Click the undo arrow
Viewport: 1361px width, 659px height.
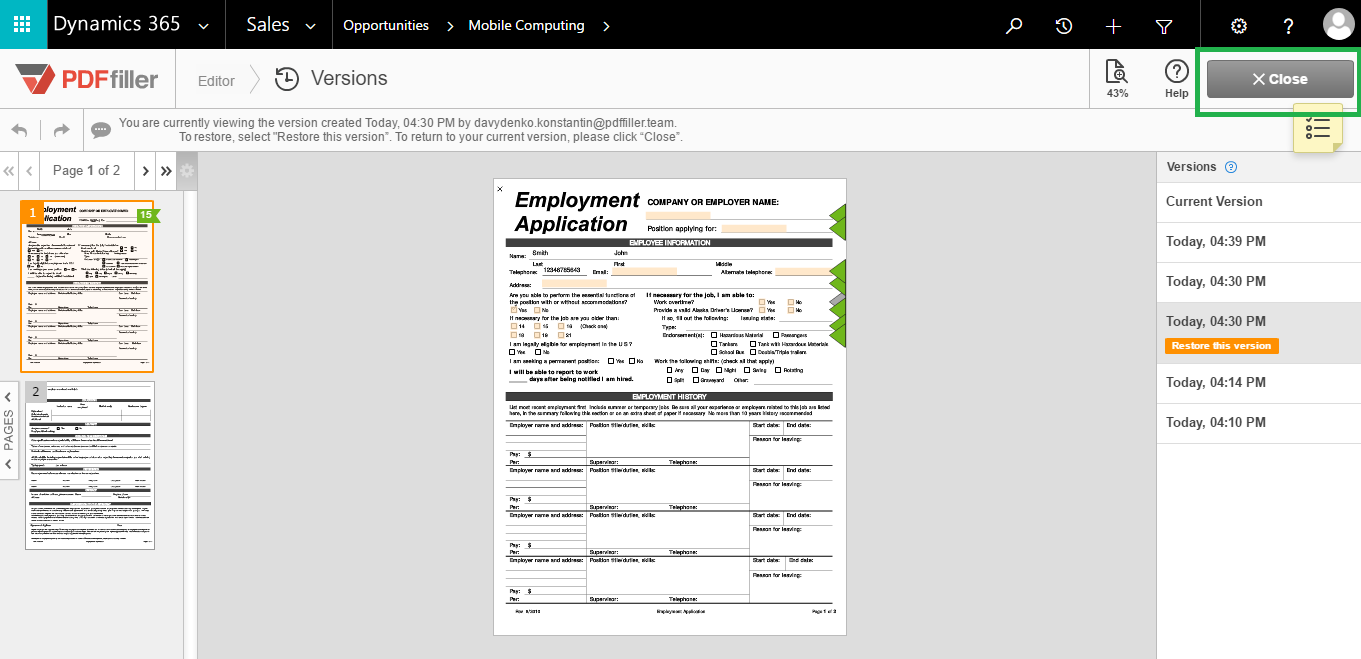tap(20, 129)
